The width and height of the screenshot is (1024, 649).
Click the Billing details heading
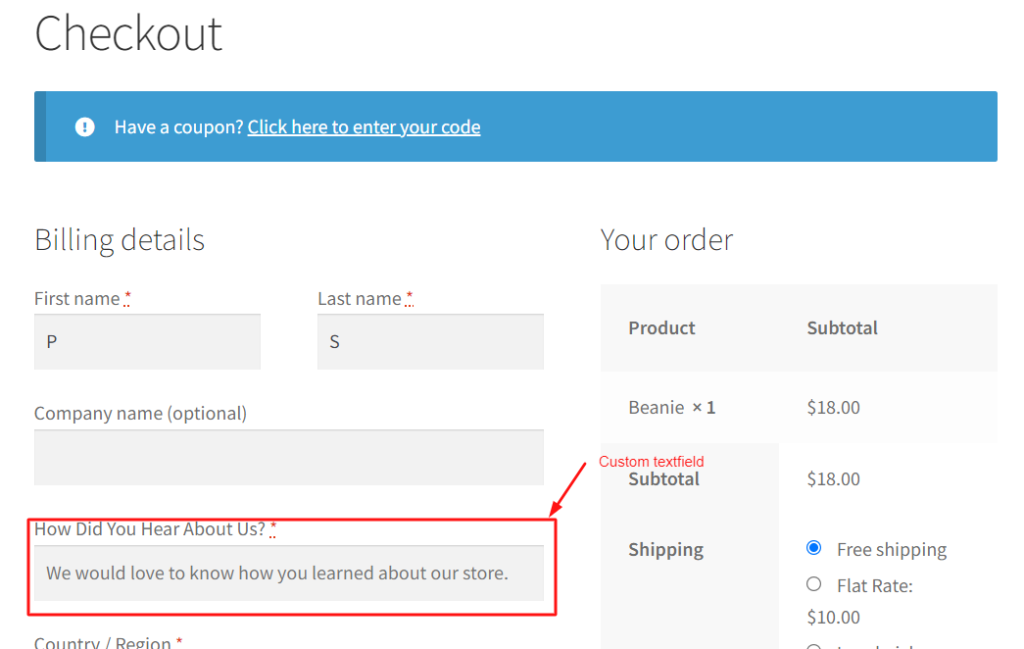click(120, 240)
